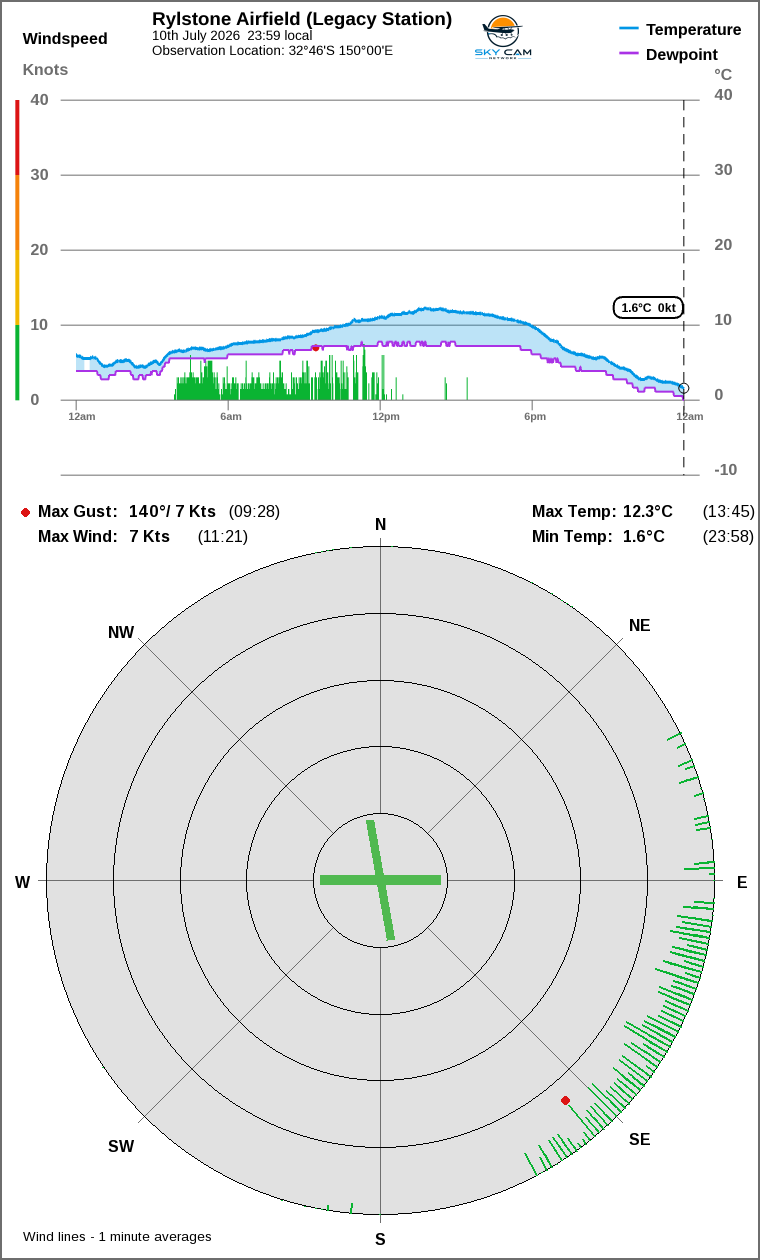Click the Observation Location coordinates text
Screen dimensions: 760x1260
tap(272, 50)
